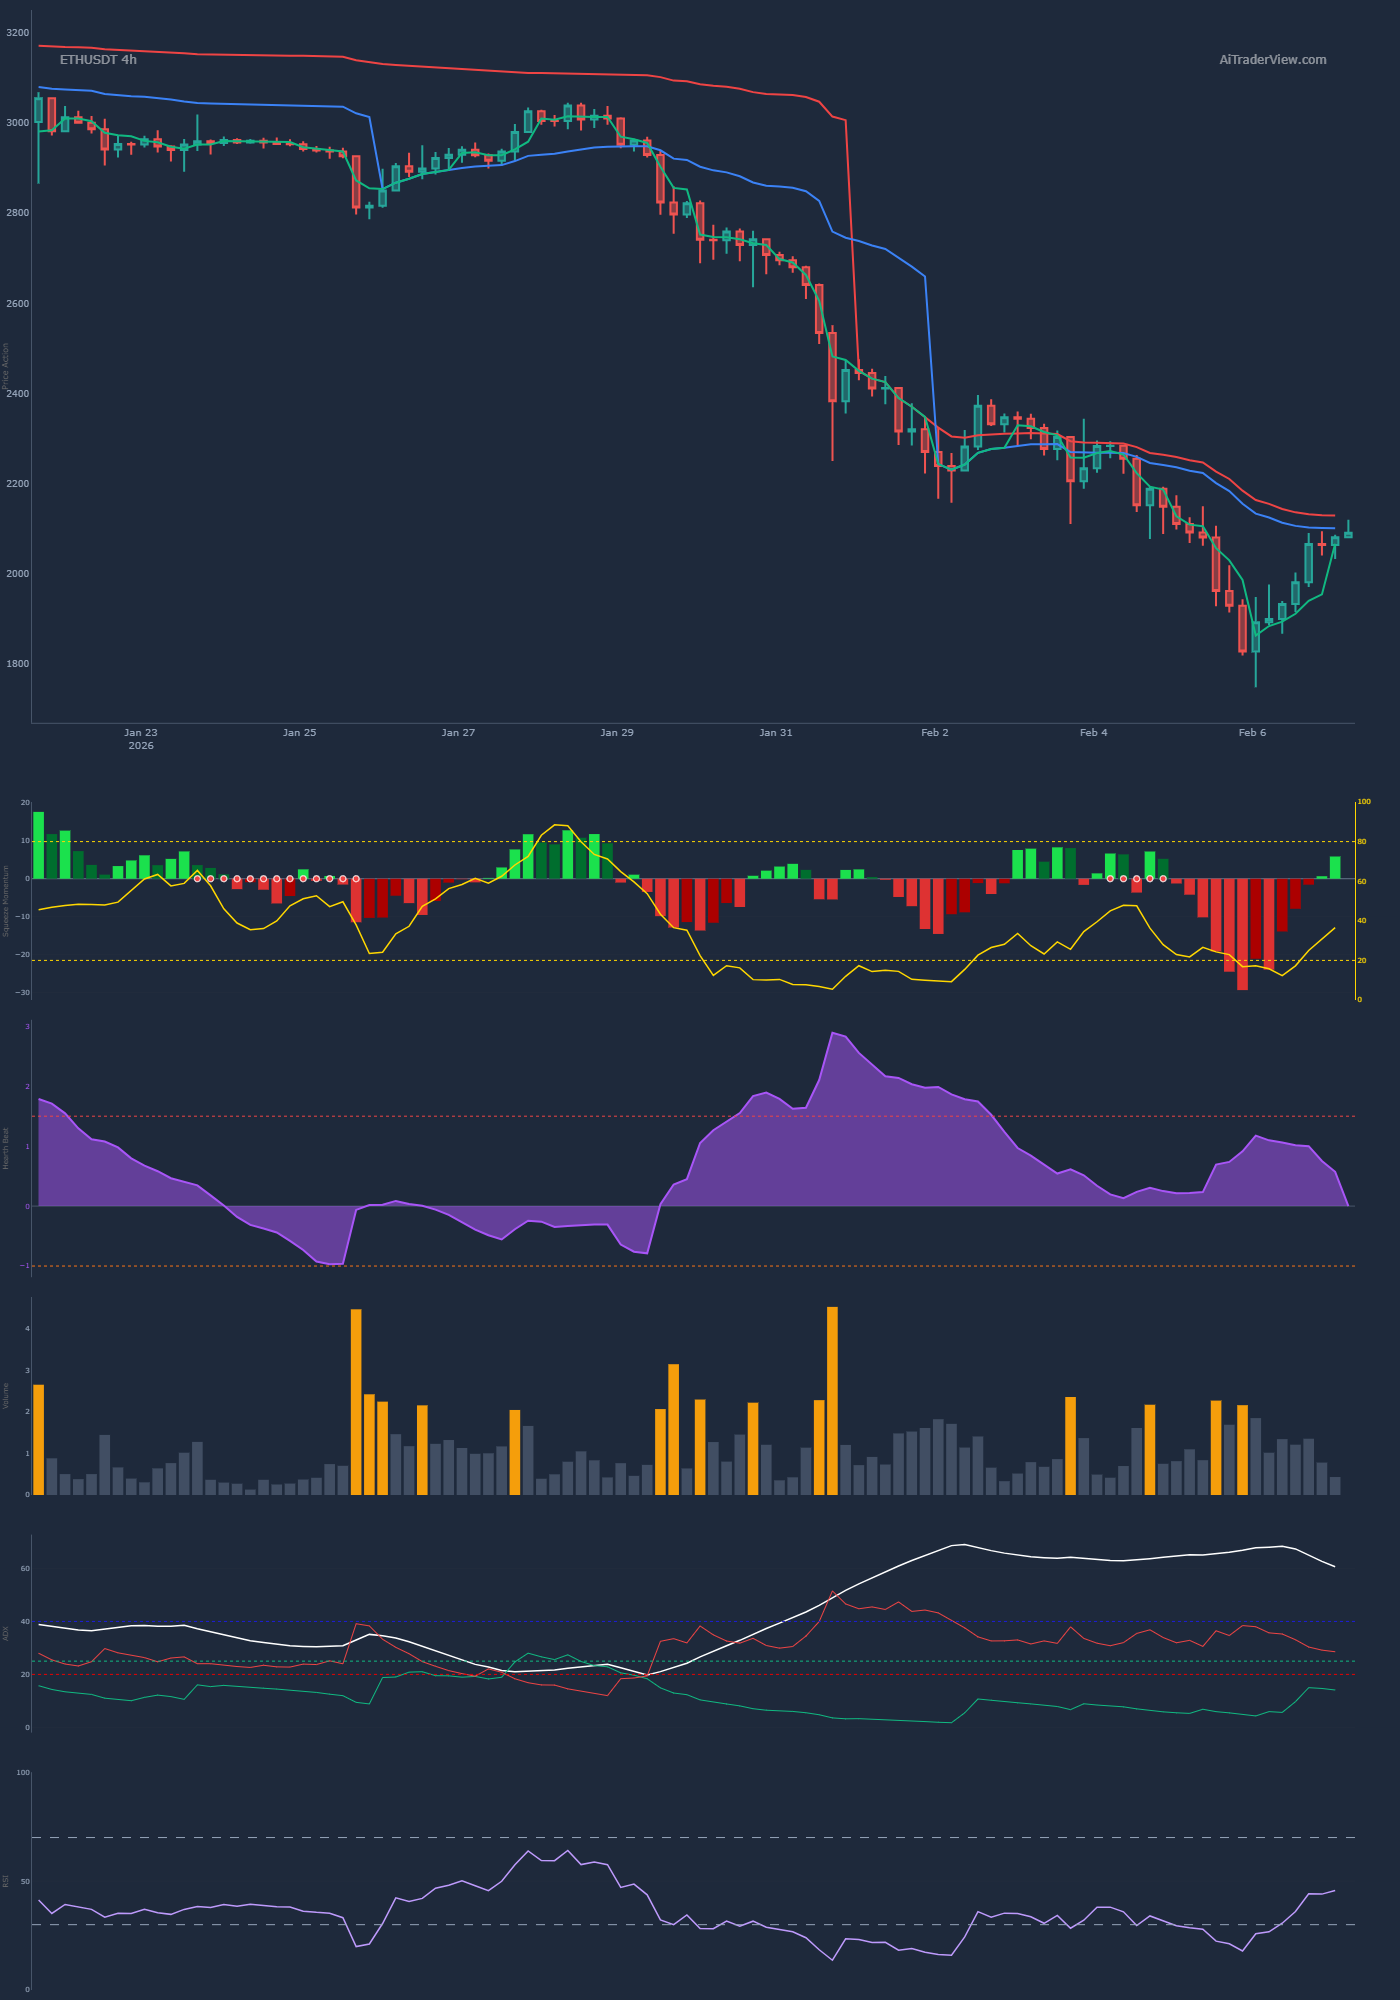1400x2000 pixels.
Task: Select the RSI panel axis label
Action: tap(6, 1881)
